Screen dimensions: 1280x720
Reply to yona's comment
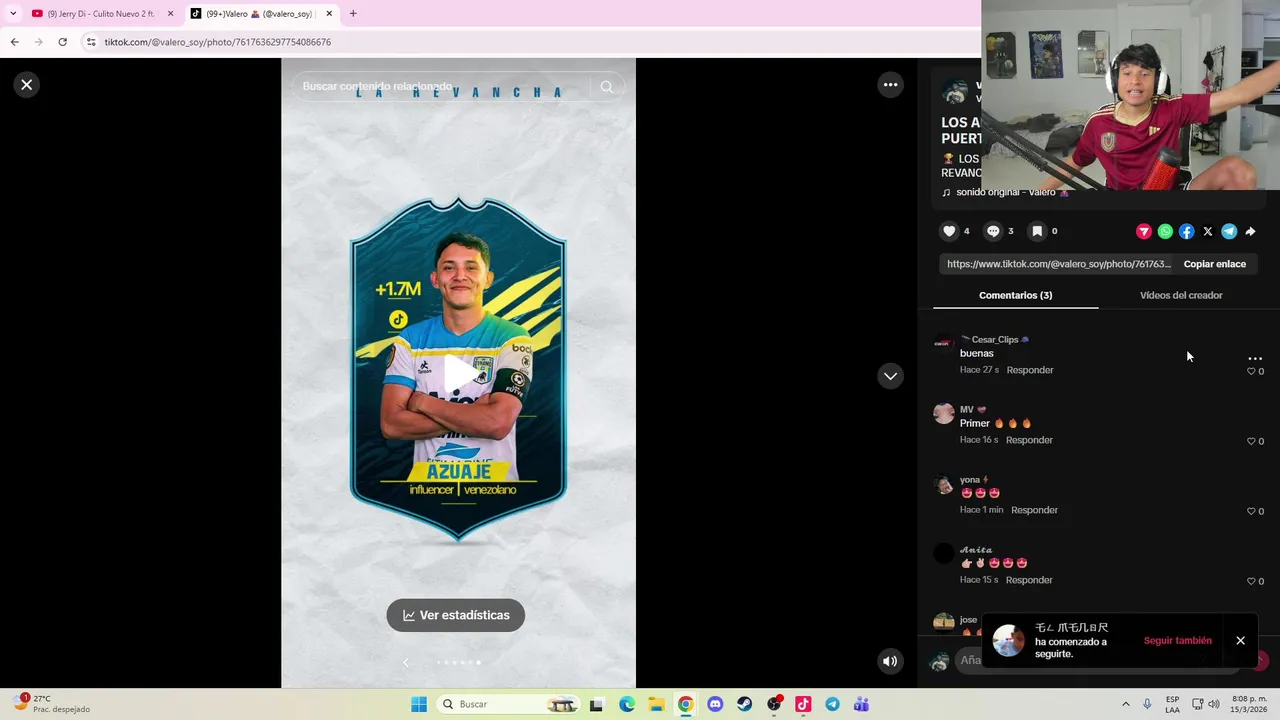coord(1034,510)
